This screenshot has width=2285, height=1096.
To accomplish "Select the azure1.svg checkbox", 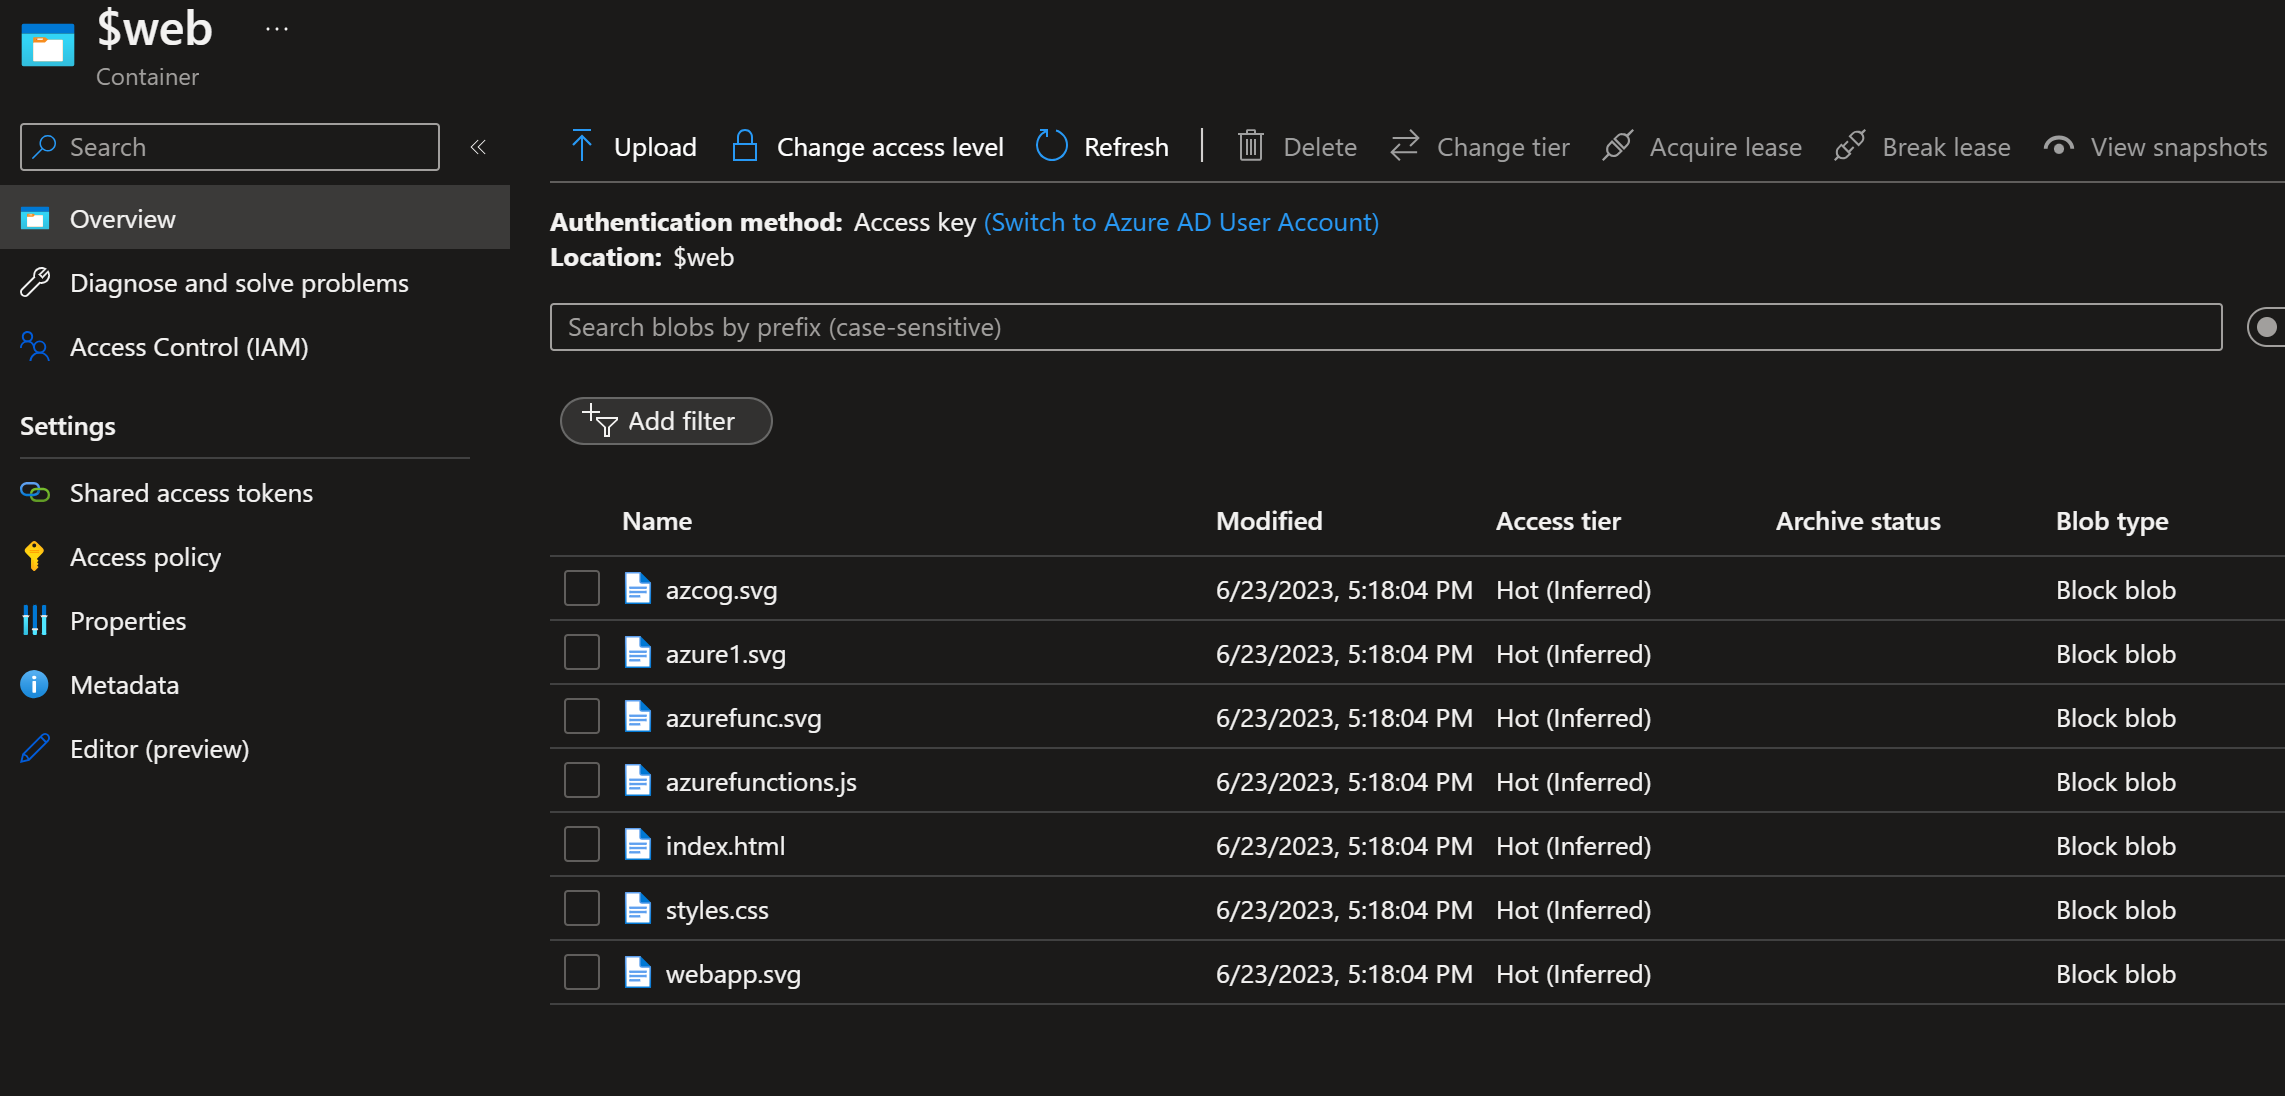I will 582,652.
